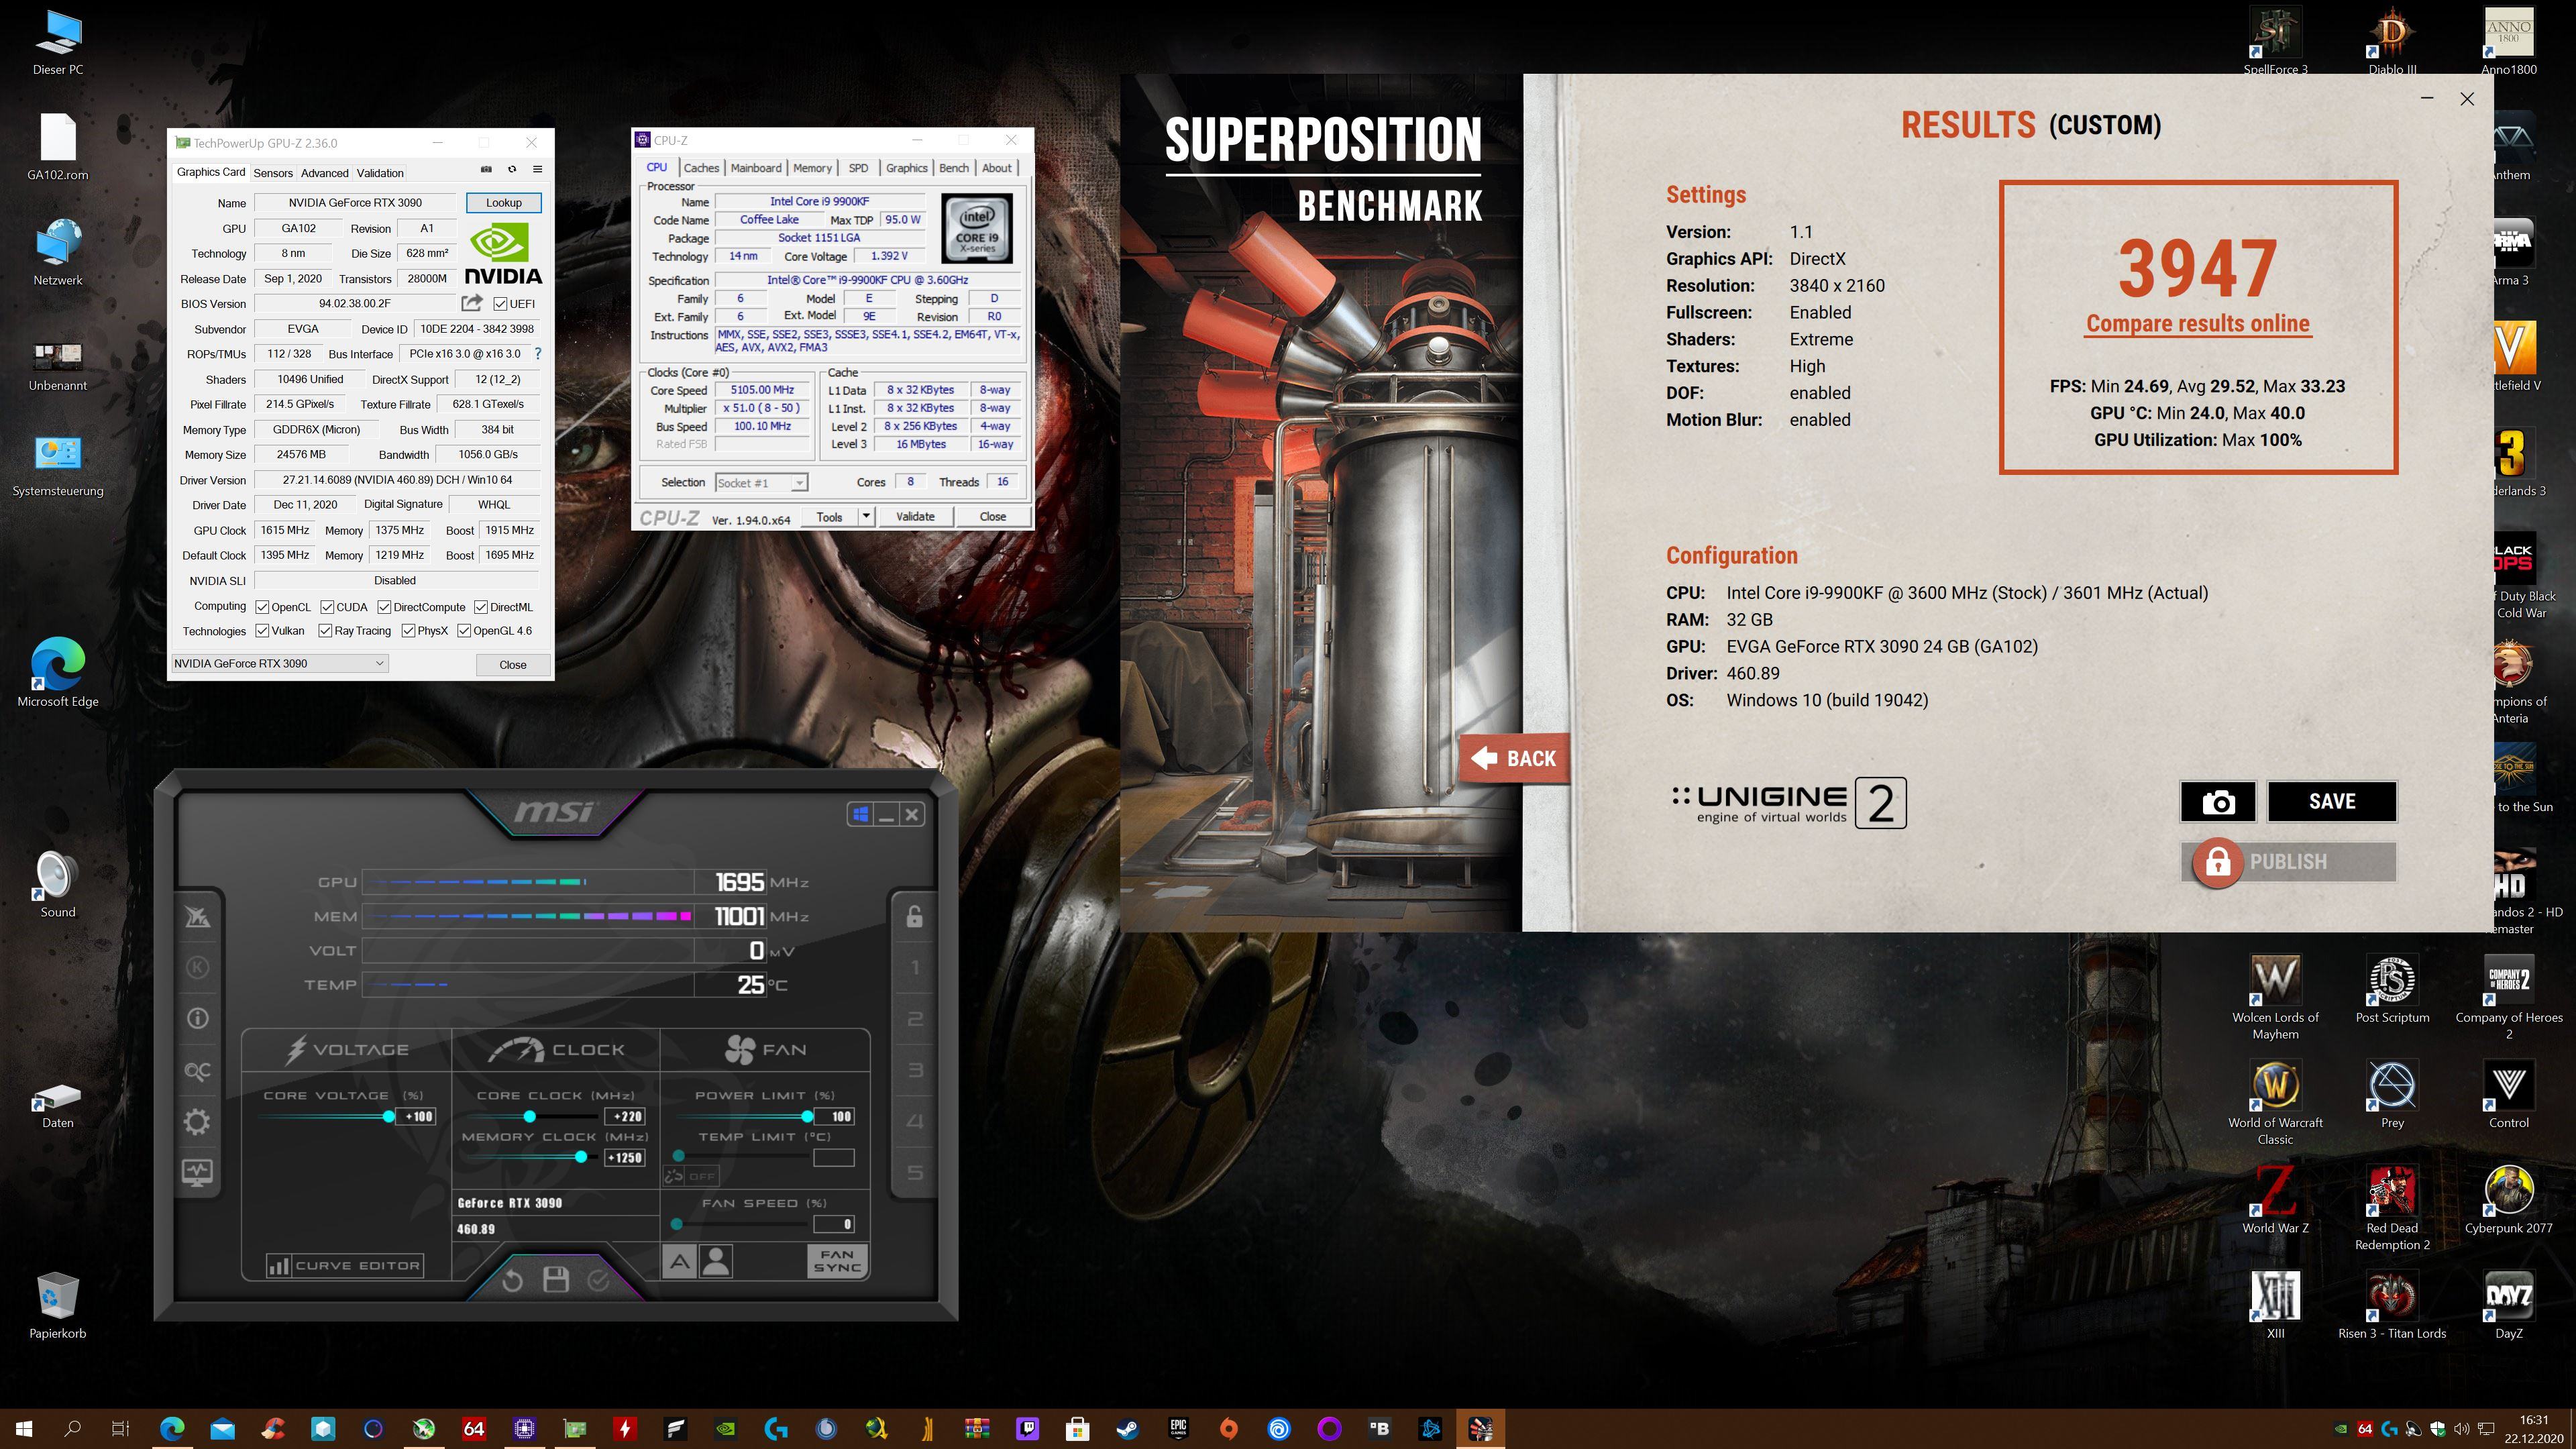Click the Memory Clock slider handle

click(581, 1157)
